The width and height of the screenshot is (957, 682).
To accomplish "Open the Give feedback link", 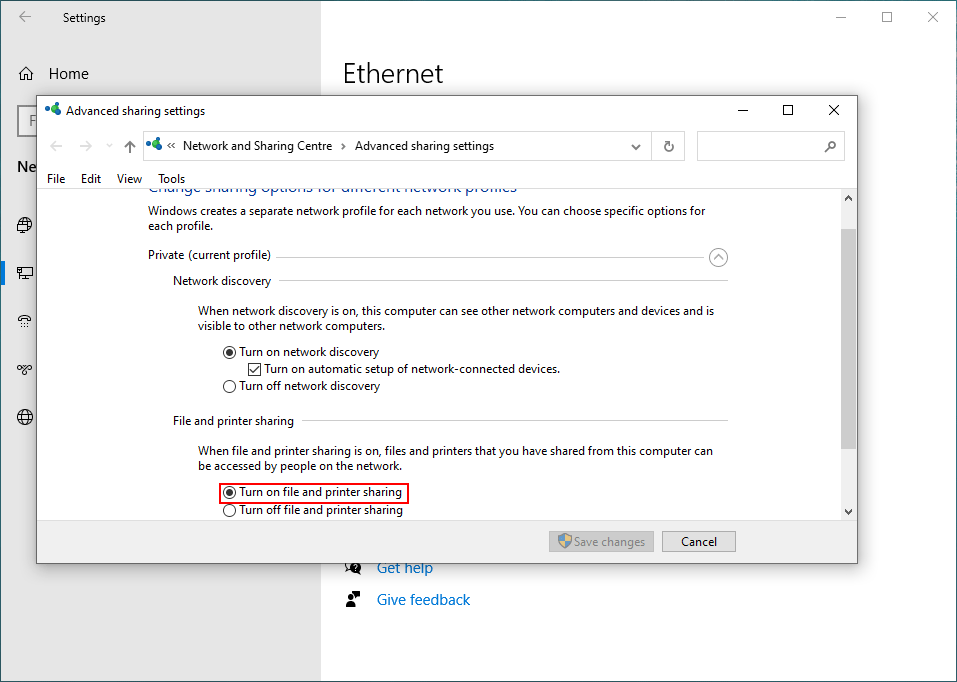I will [423, 599].
